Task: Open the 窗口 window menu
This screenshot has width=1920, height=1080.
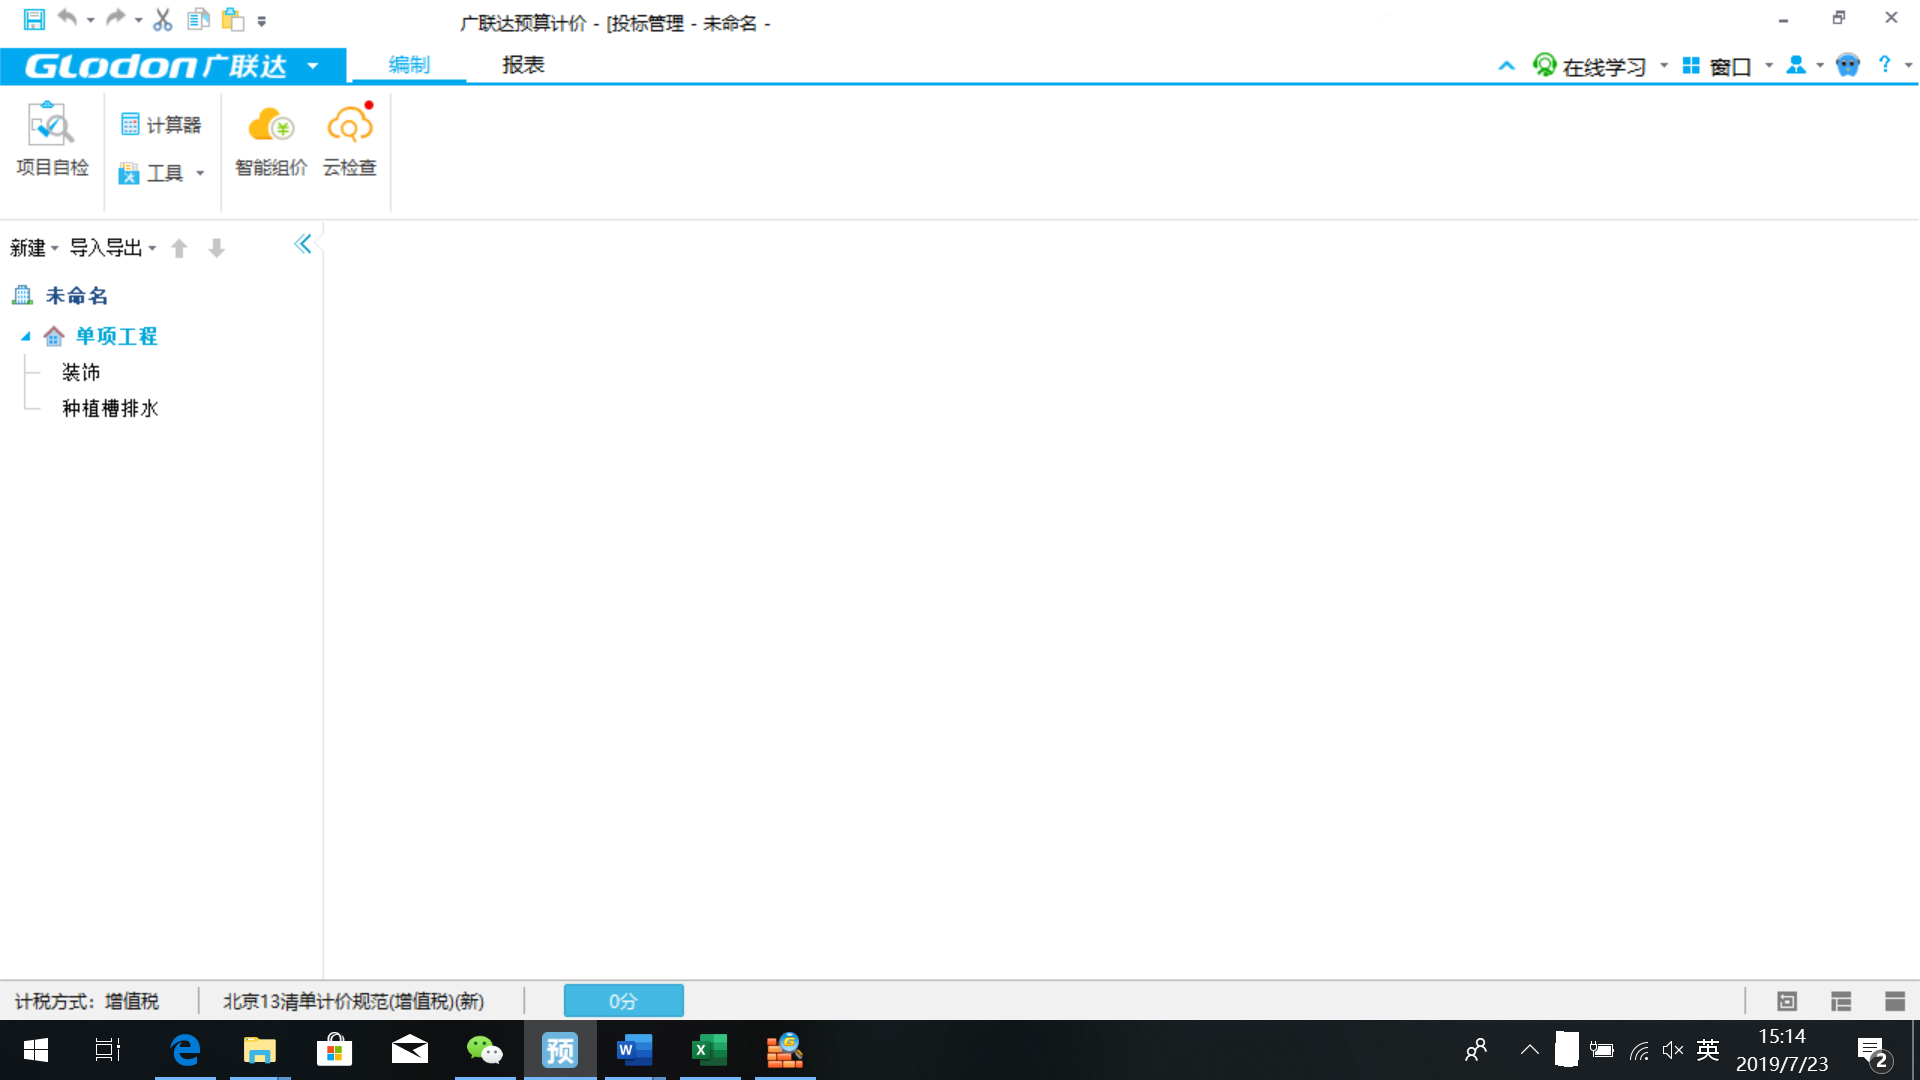Action: coord(1727,66)
